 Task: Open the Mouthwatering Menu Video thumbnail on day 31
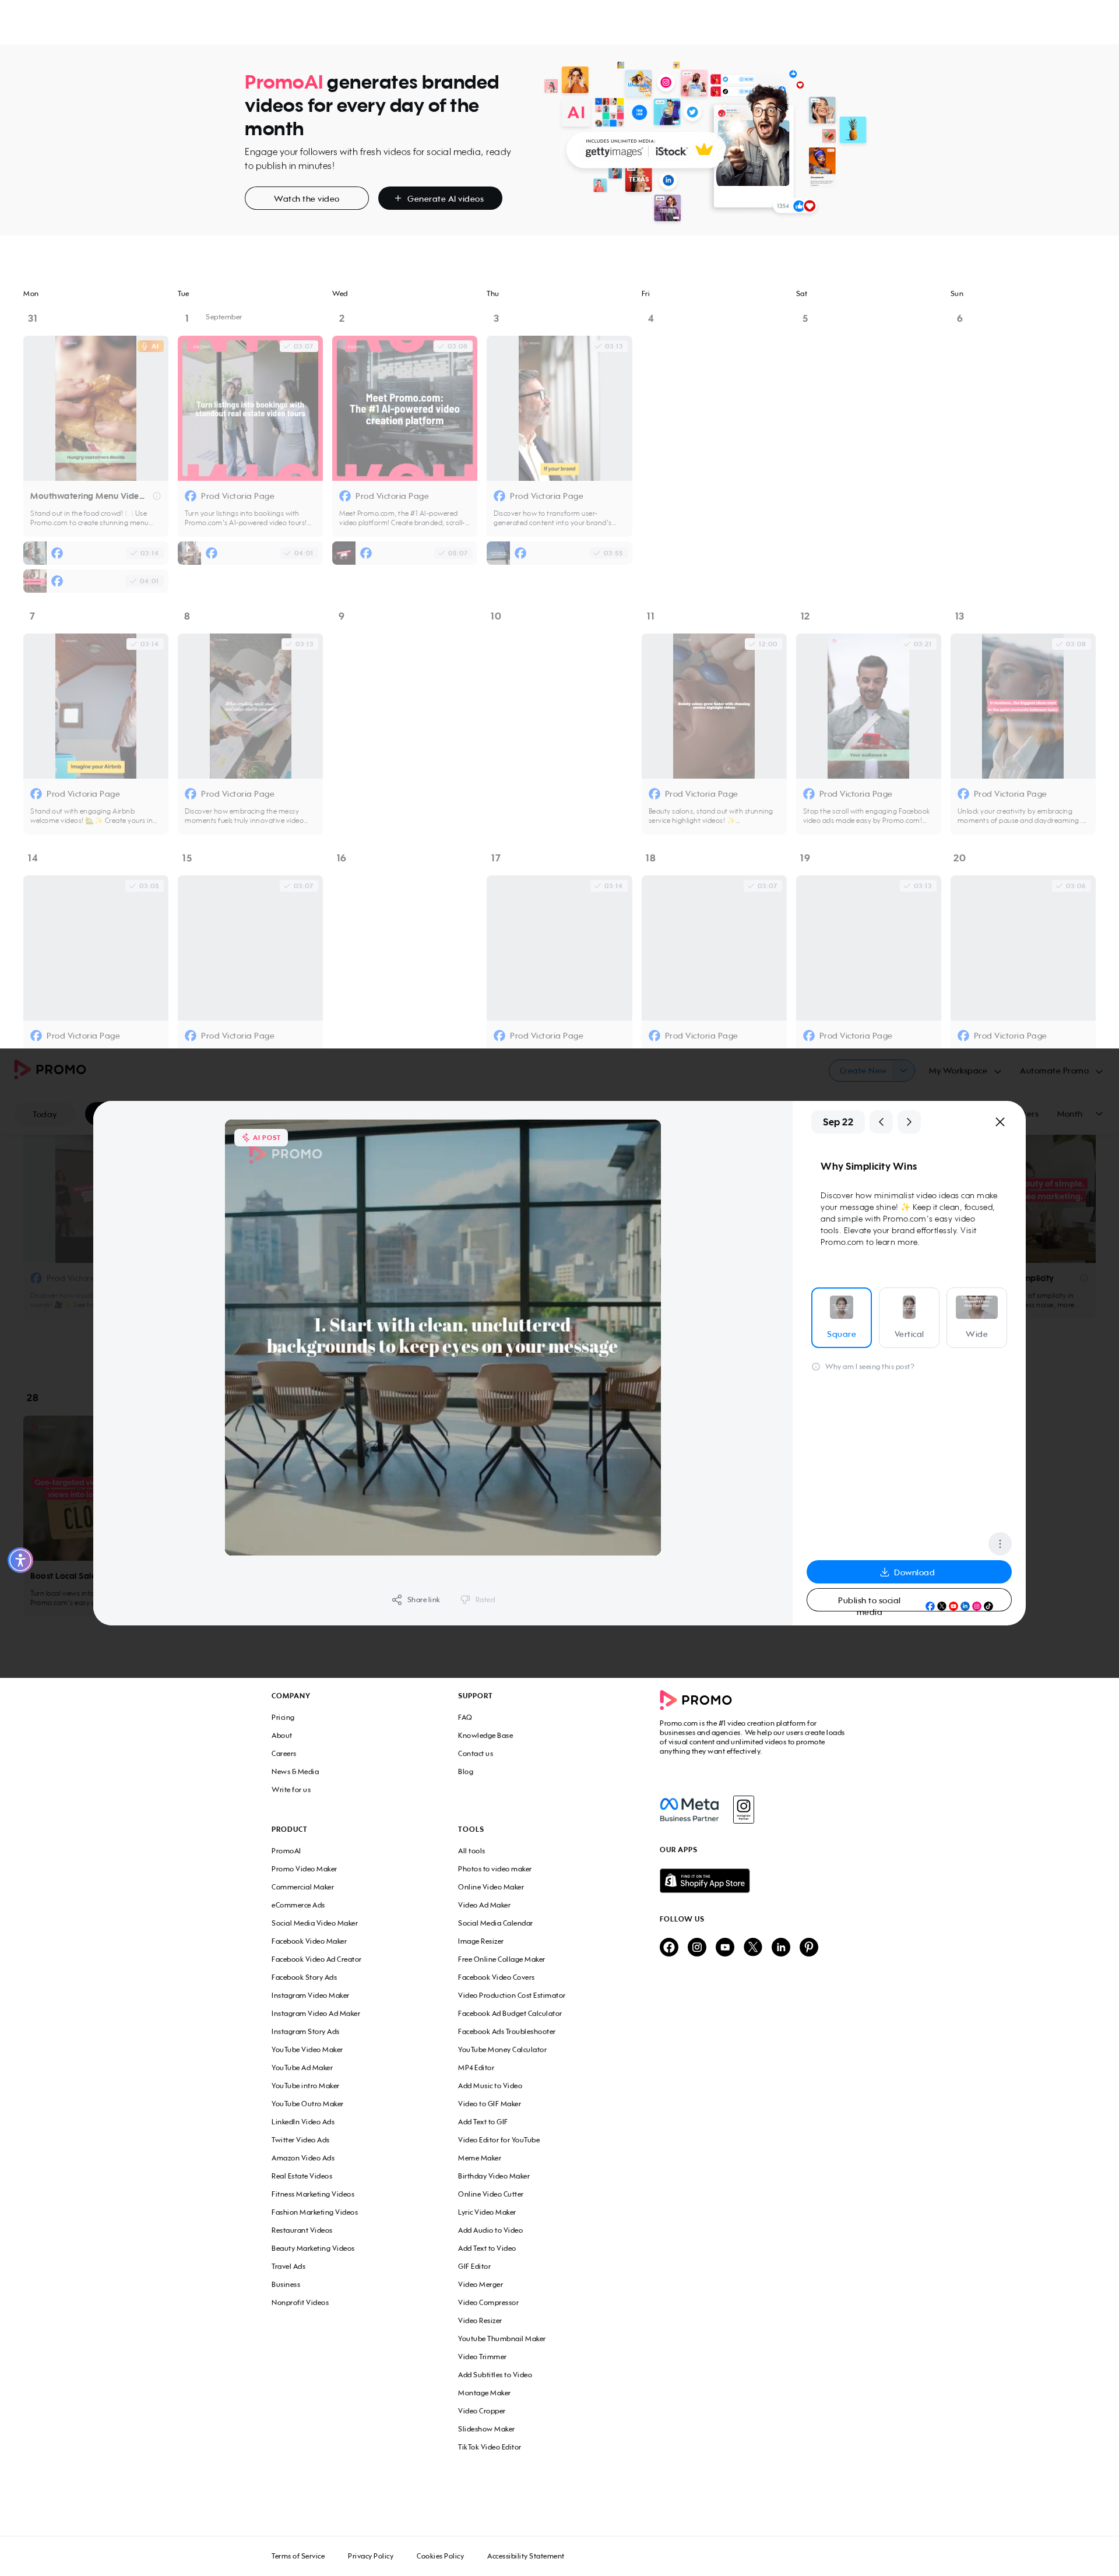click(x=96, y=408)
